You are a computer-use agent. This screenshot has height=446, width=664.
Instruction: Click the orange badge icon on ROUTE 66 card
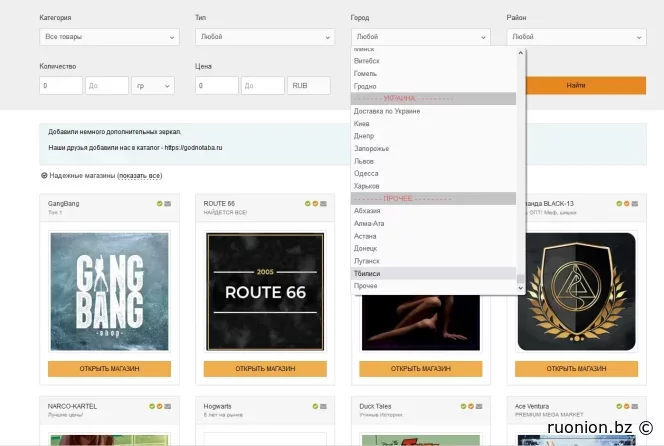(x=316, y=204)
